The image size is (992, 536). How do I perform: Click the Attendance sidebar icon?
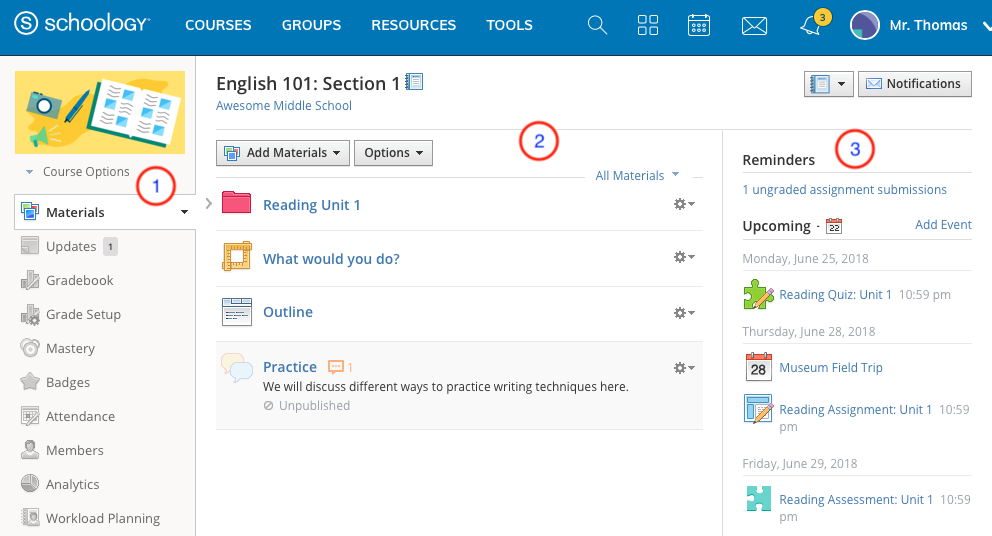[x=30, y=416]
